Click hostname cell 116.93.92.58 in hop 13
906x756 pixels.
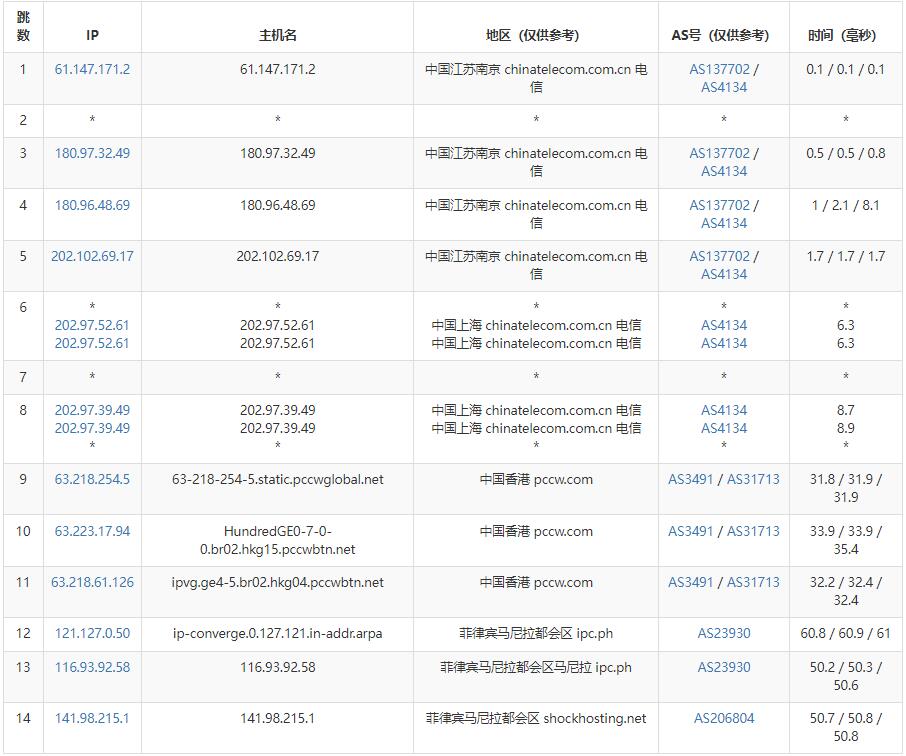277,667
